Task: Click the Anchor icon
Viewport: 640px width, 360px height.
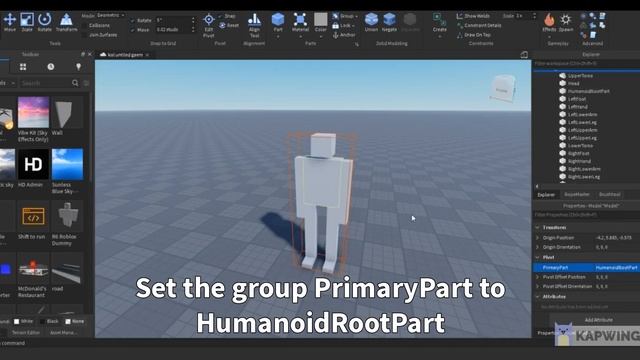Action: [336, 35]
